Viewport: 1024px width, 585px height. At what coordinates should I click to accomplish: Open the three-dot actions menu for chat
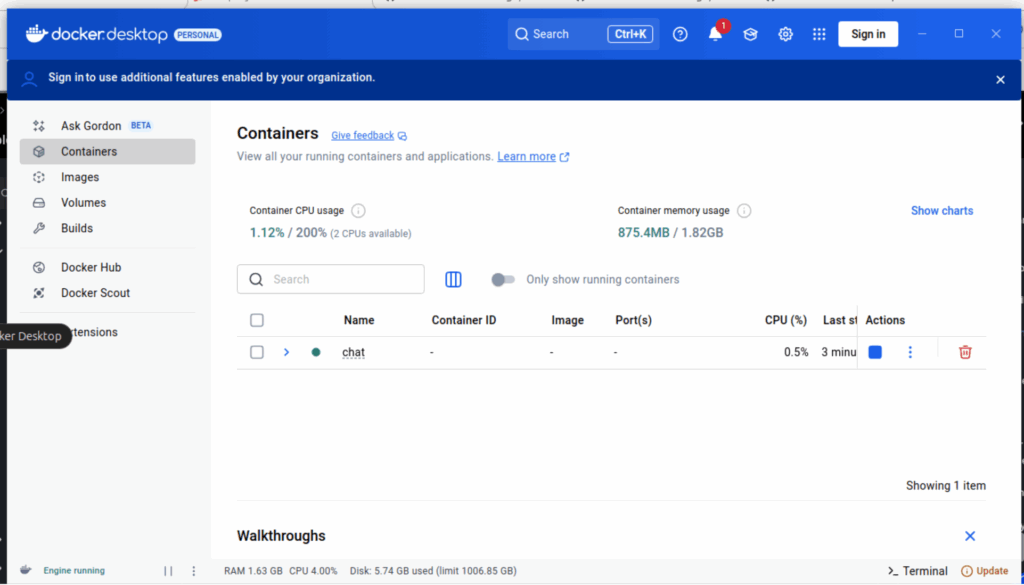(910, 353)
